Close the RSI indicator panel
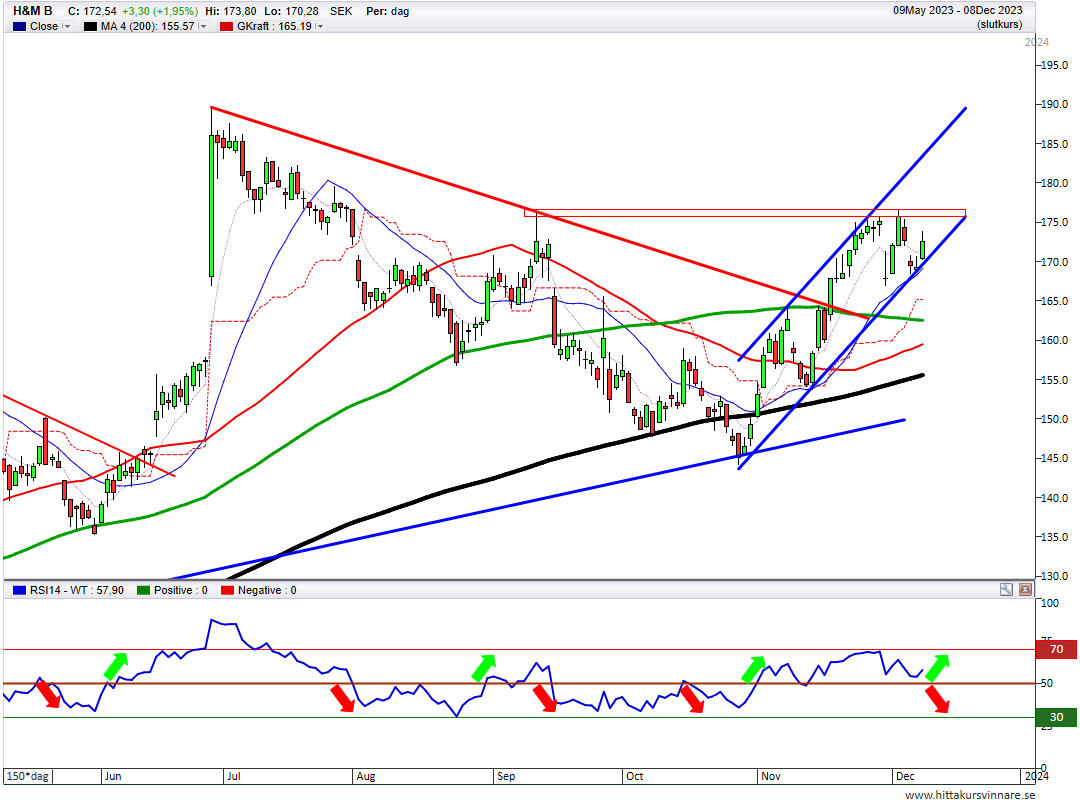1080x800 pixels. [x=1025, y=590]
